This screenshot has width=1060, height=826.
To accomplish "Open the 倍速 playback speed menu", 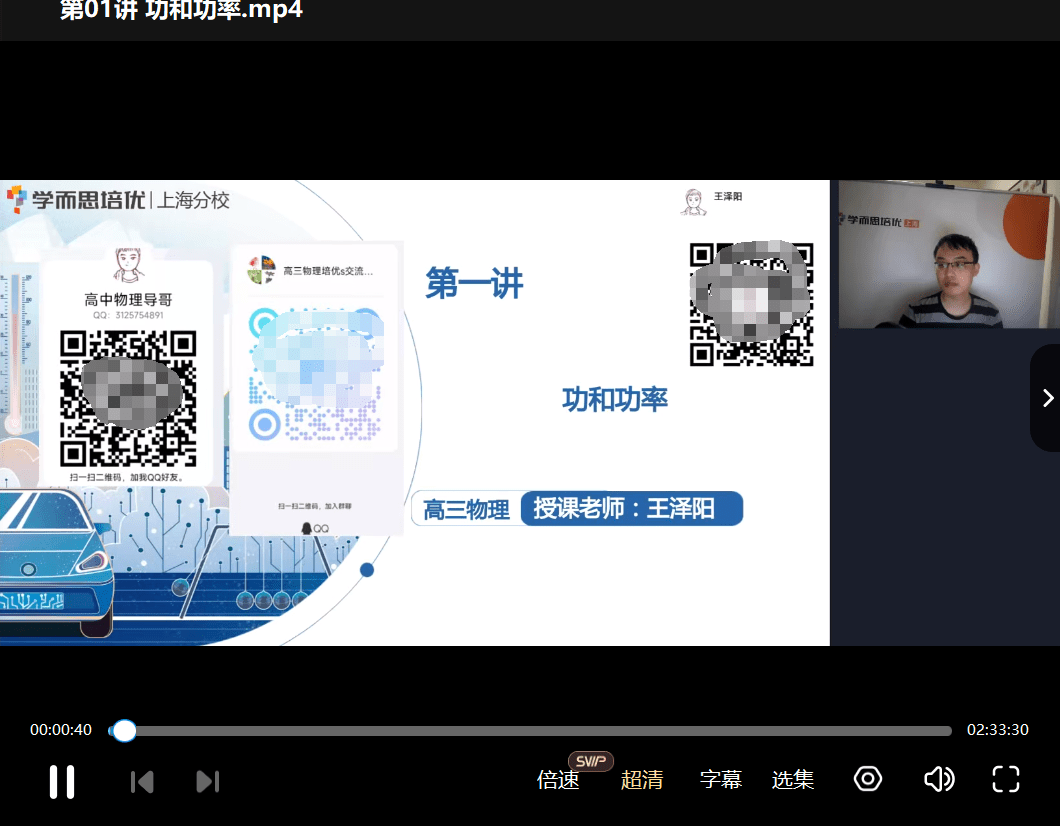I will [x=558, y=780].
